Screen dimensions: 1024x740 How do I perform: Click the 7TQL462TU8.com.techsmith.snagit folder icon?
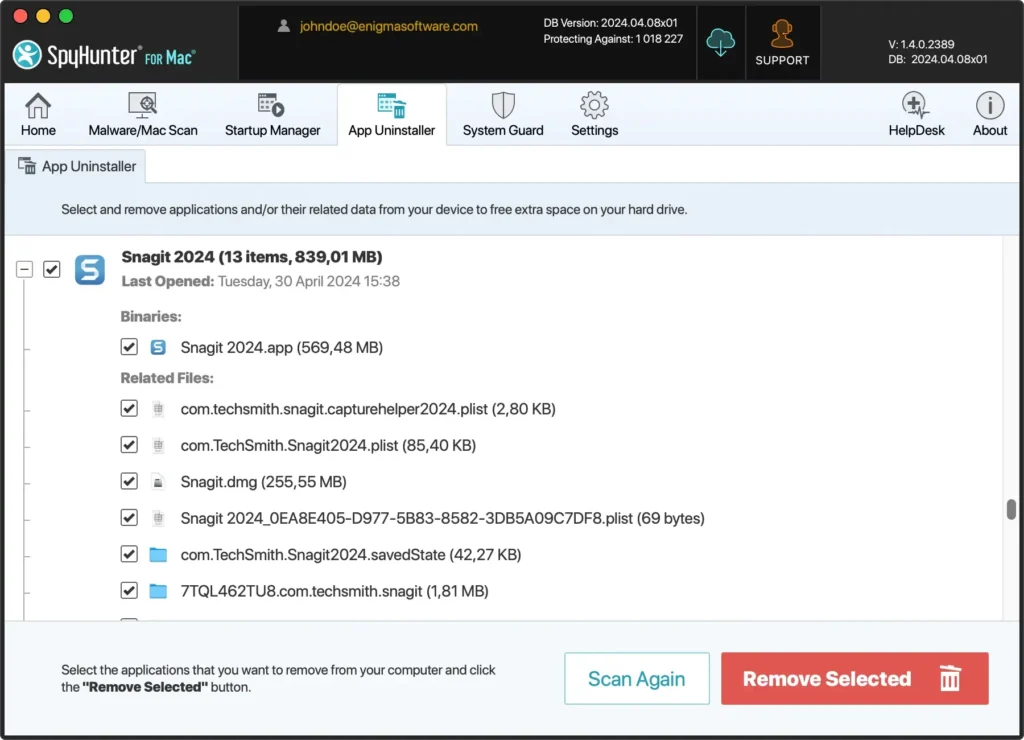(x=158, y=591)
